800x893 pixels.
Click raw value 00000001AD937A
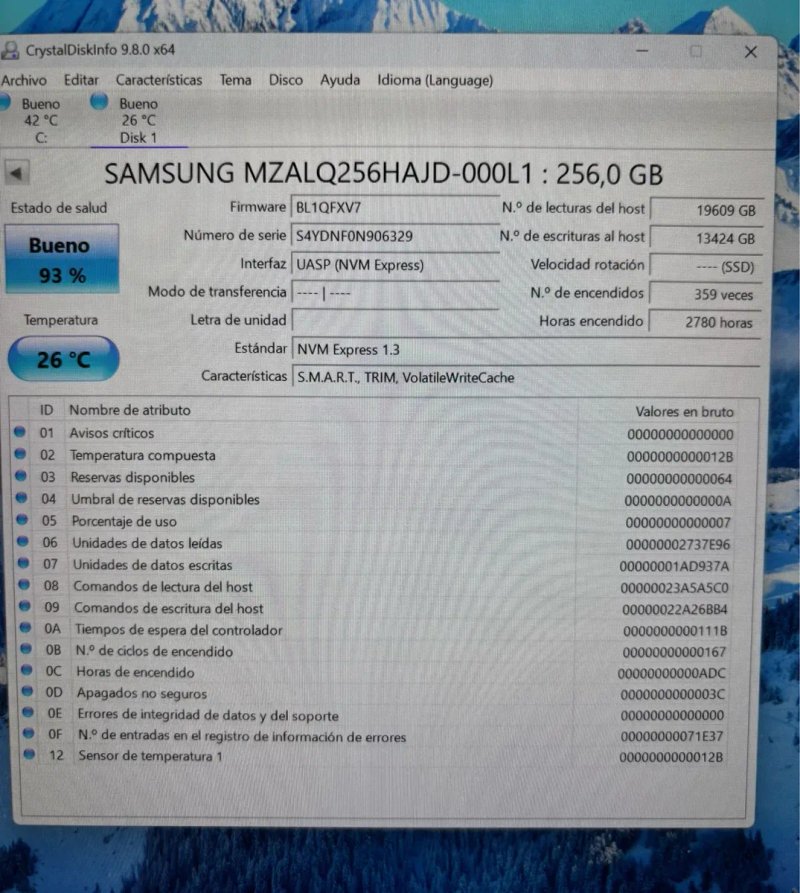674,566
